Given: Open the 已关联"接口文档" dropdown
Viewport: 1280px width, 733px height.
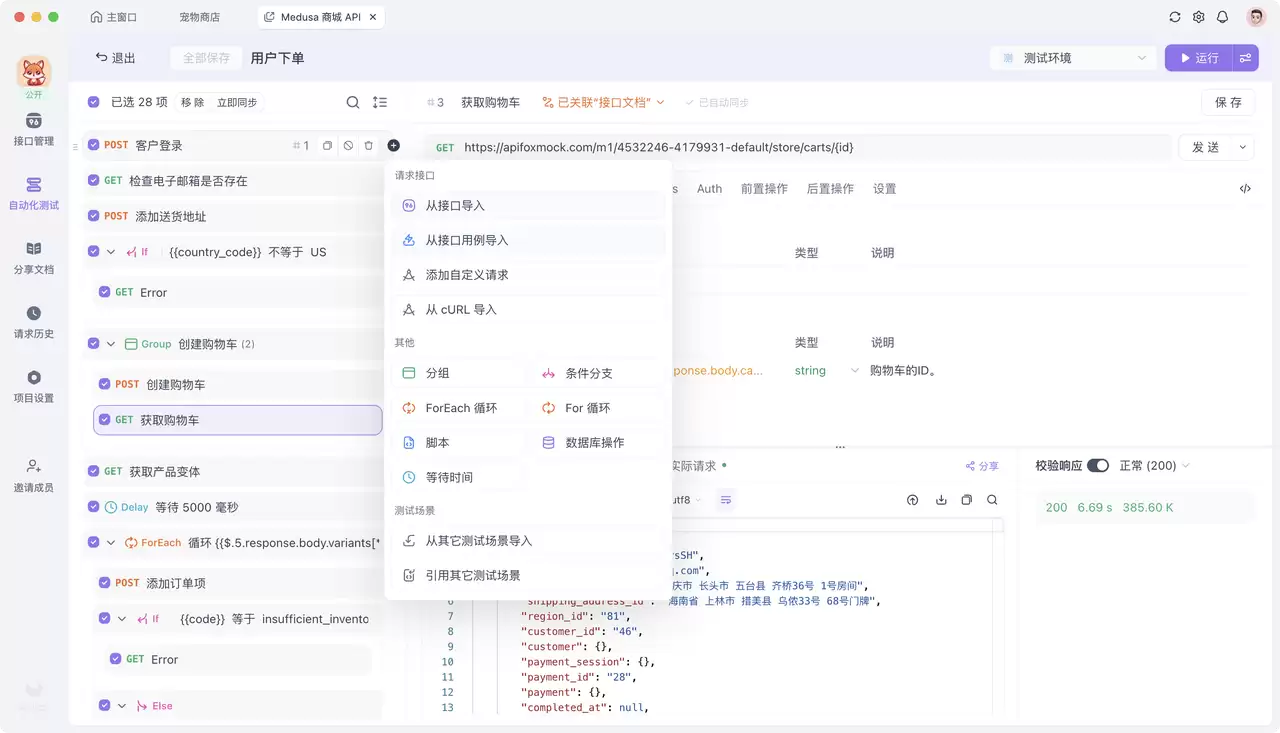Looking at the screenshot, I should point(603,102).
